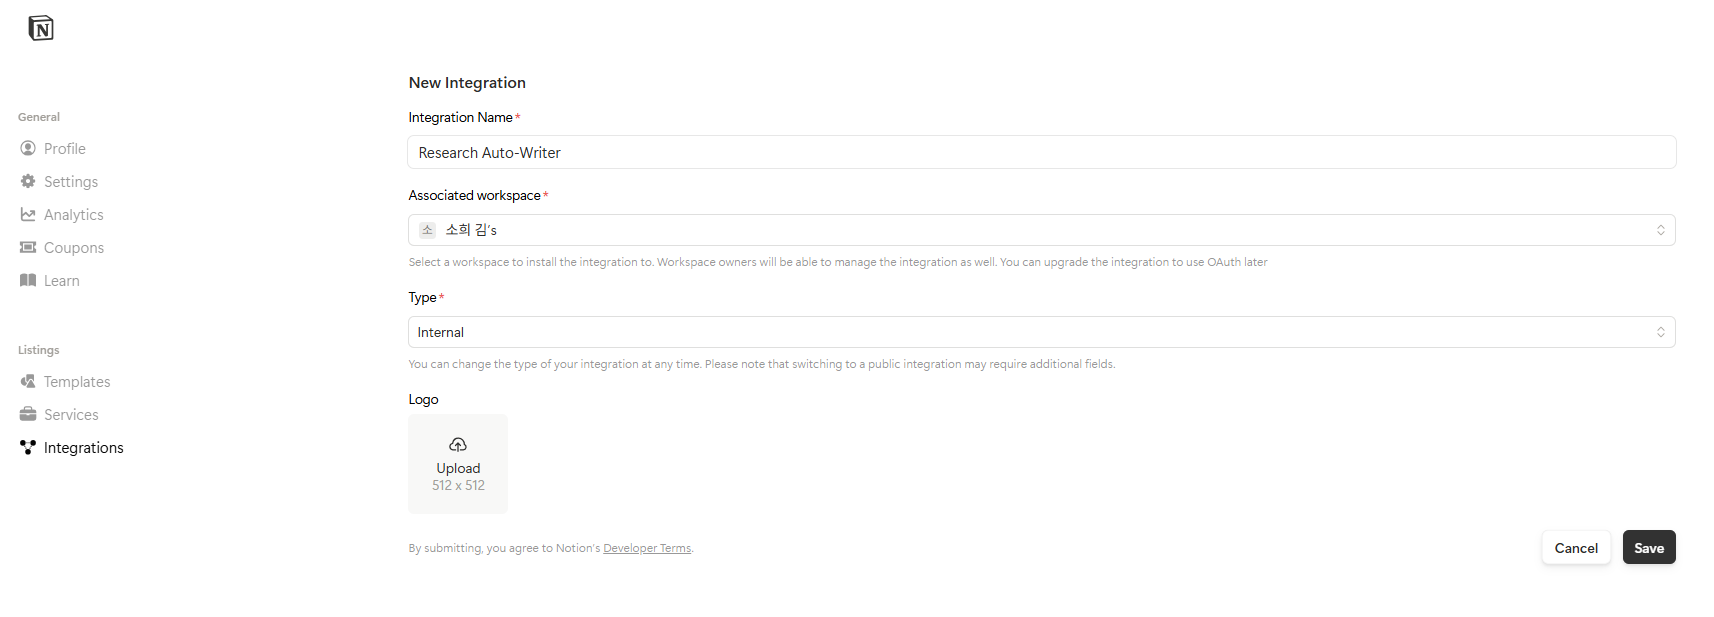Click the Coupons ticket icon

[x=28, y=247]
